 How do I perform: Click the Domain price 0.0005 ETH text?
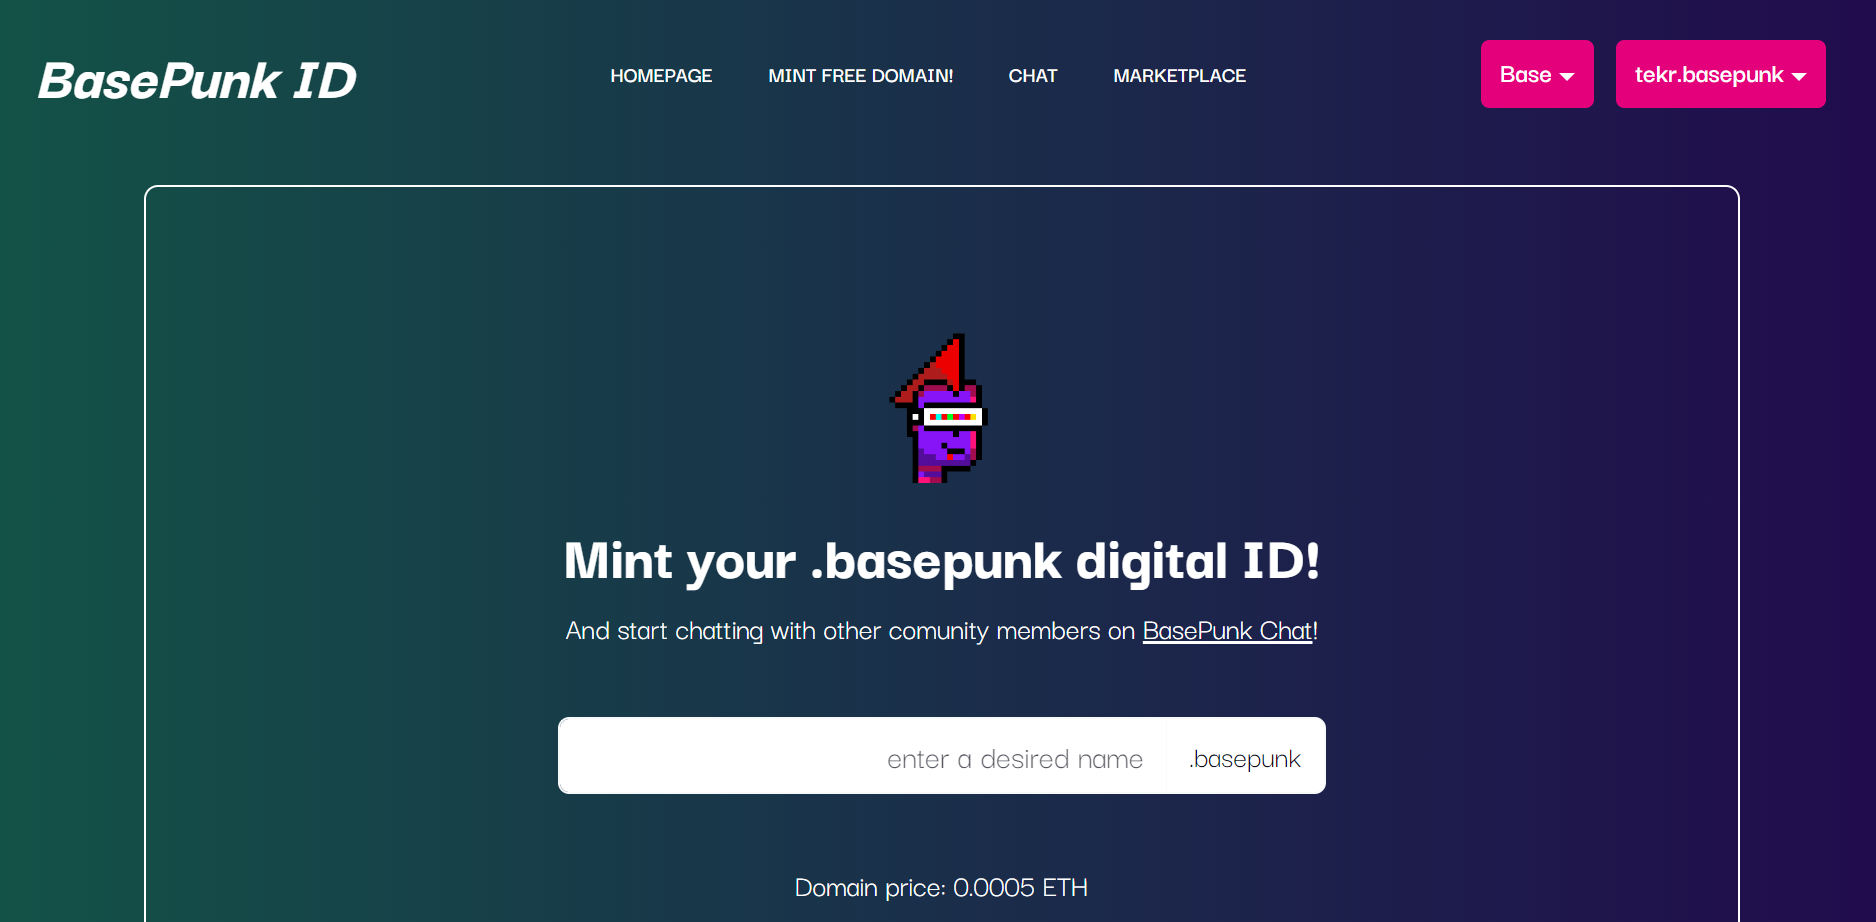tap(941, 888)
